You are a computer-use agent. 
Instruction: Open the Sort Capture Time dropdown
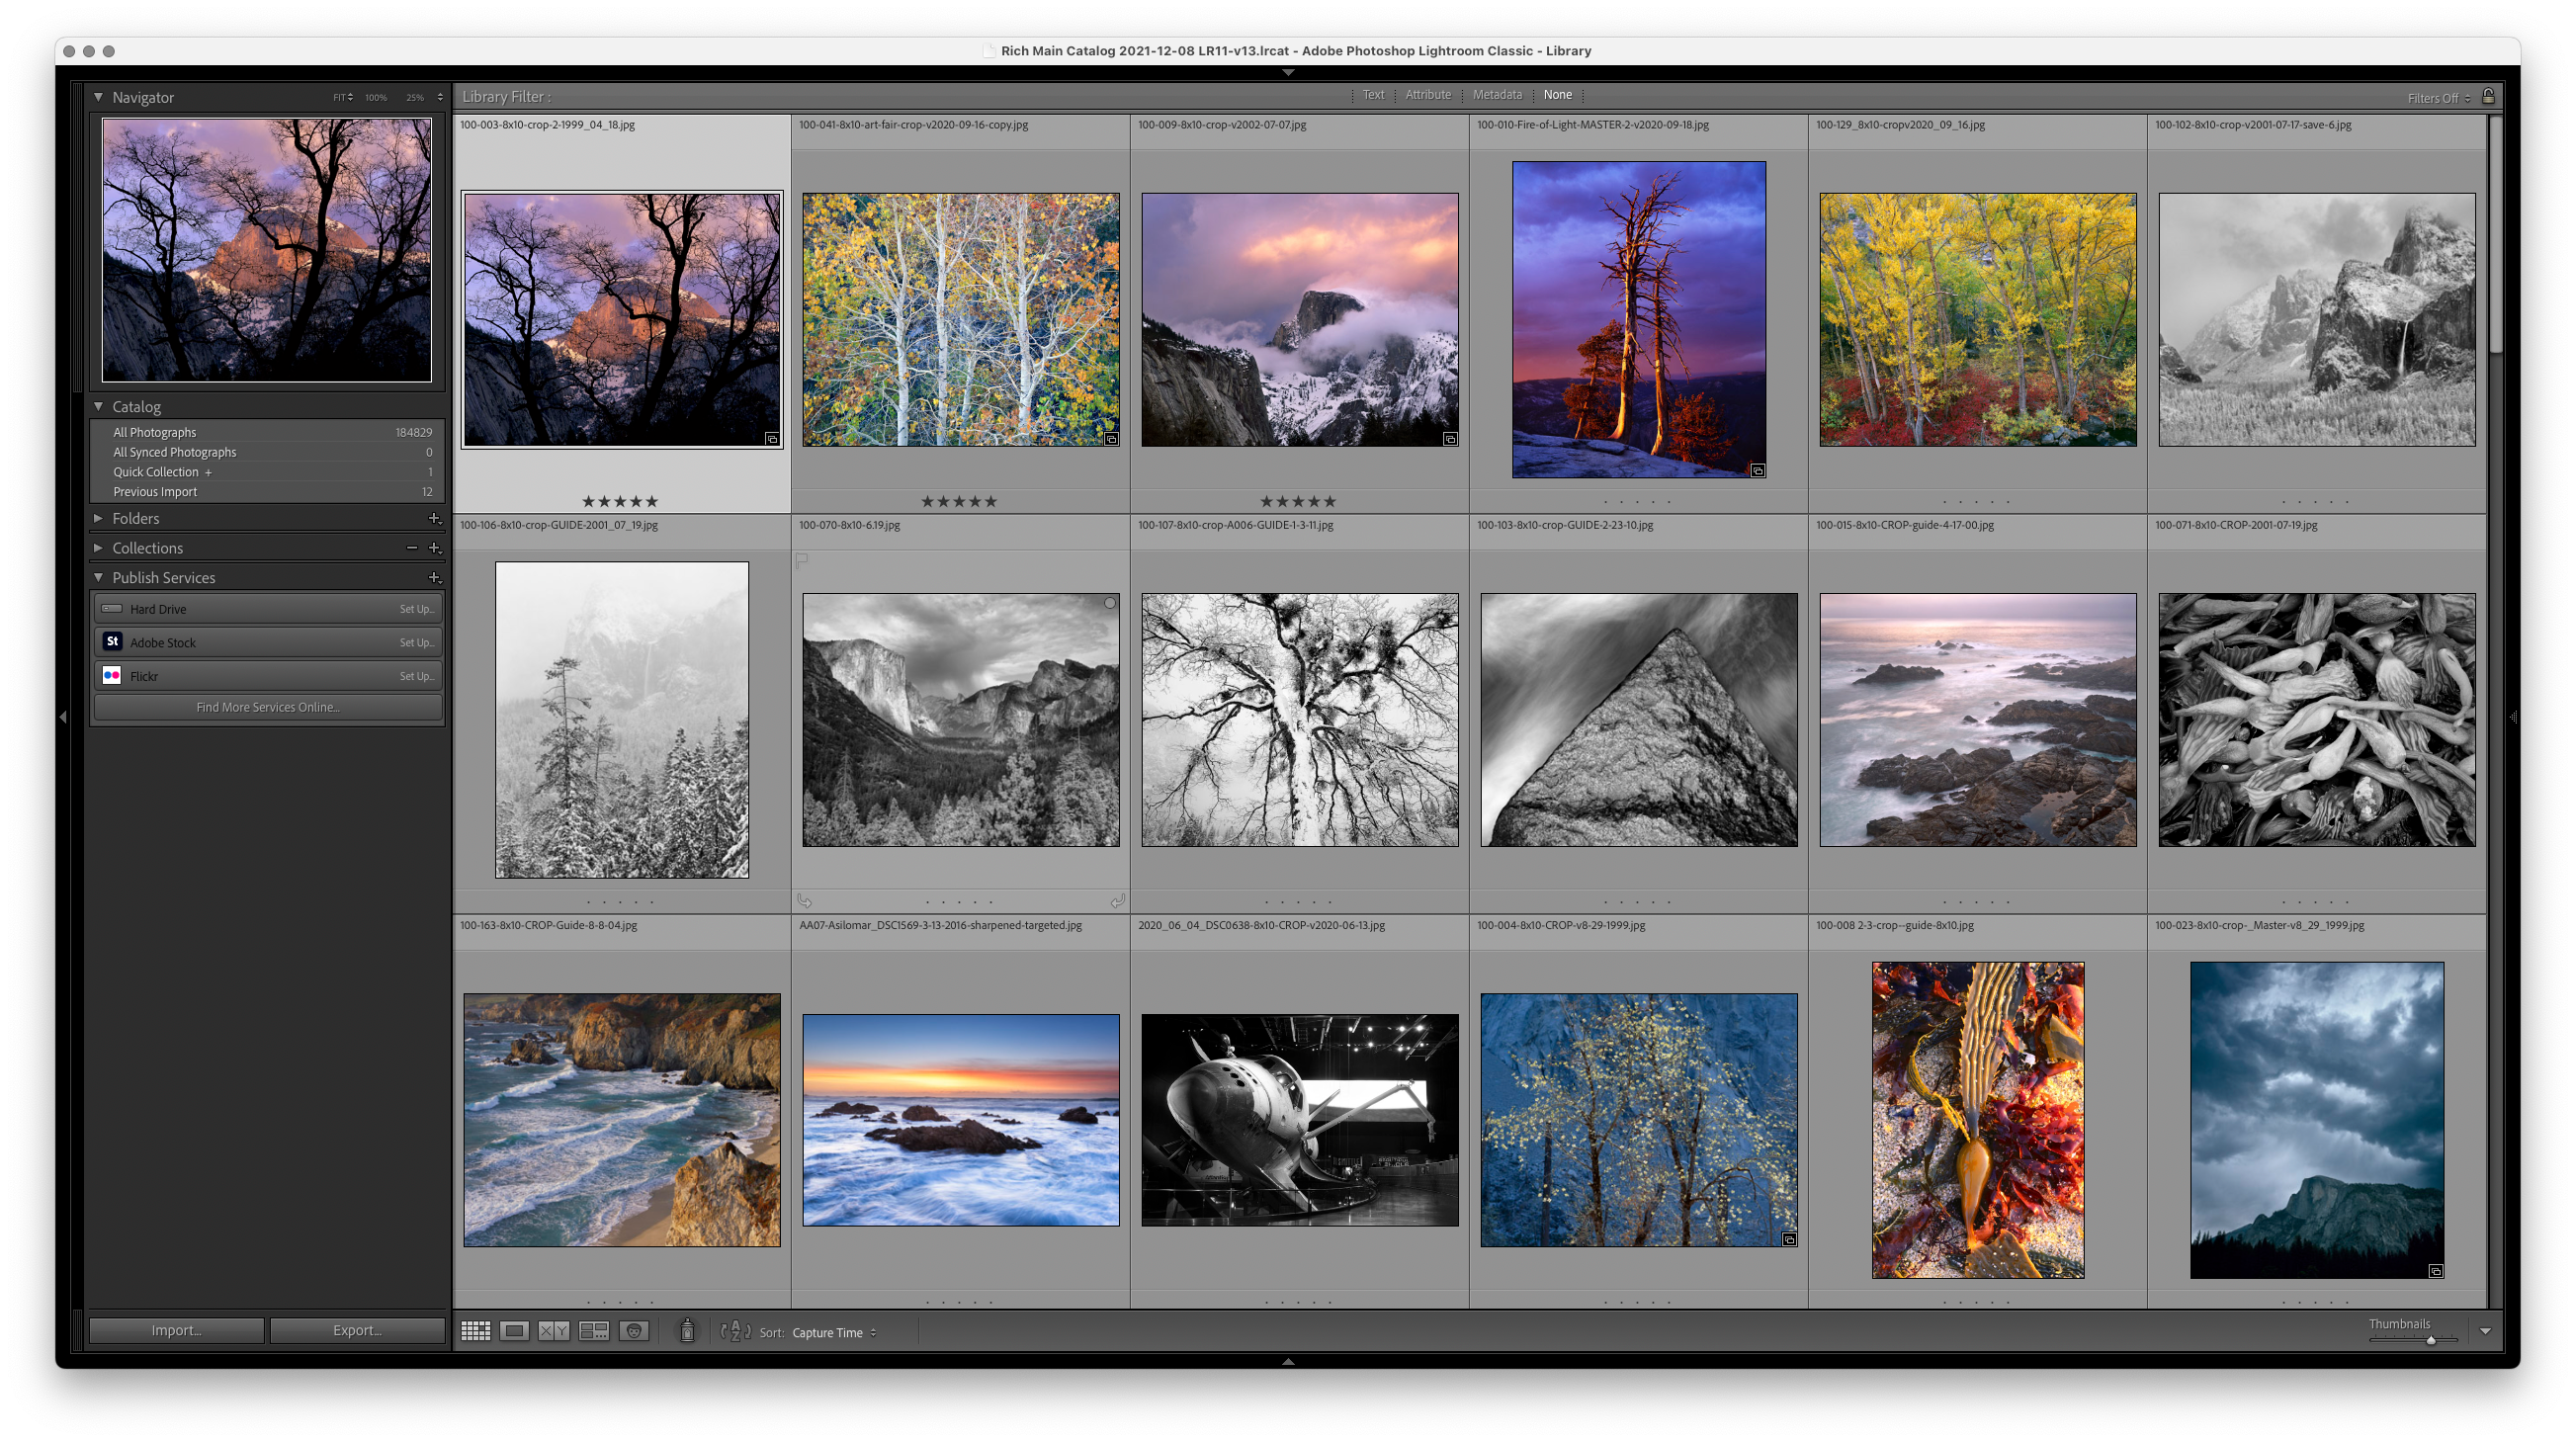point(834,1332)
